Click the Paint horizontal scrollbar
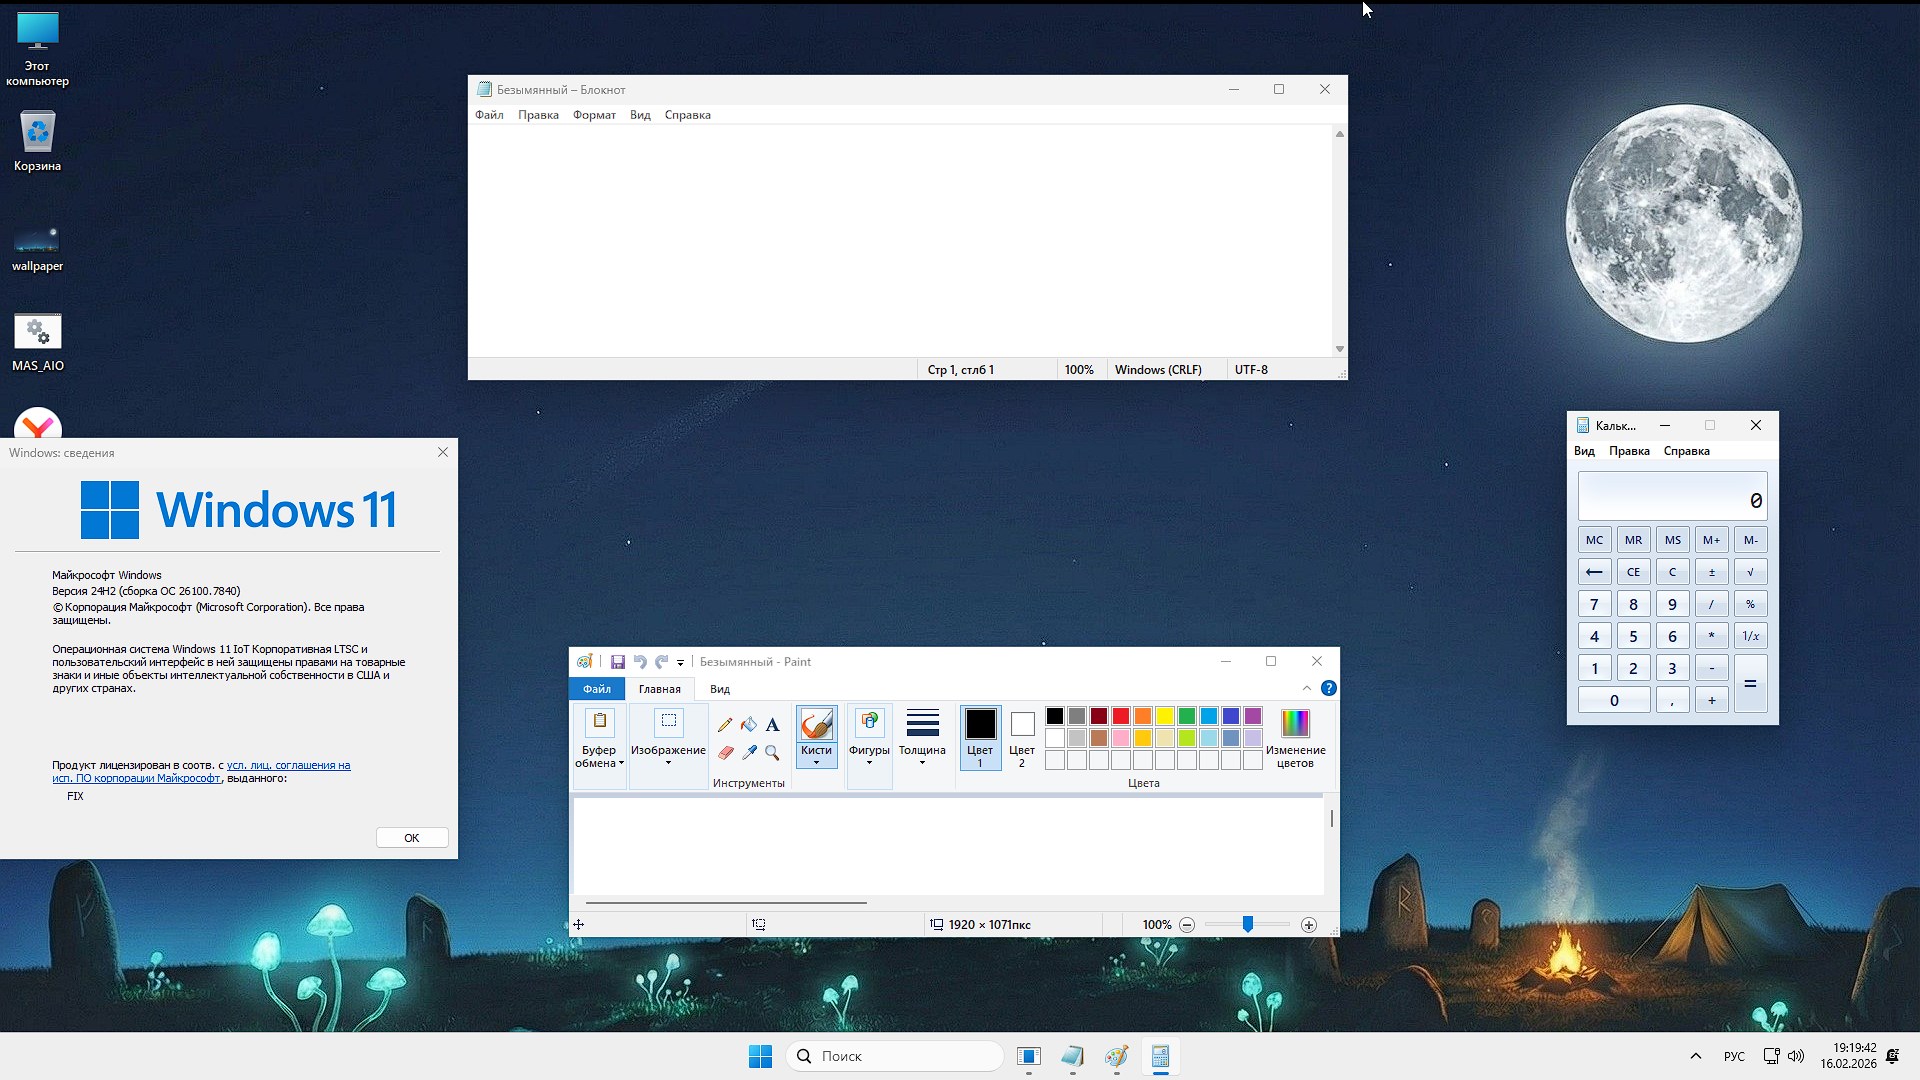This screenshot has height=1080, width=1920. click(726, 902)
